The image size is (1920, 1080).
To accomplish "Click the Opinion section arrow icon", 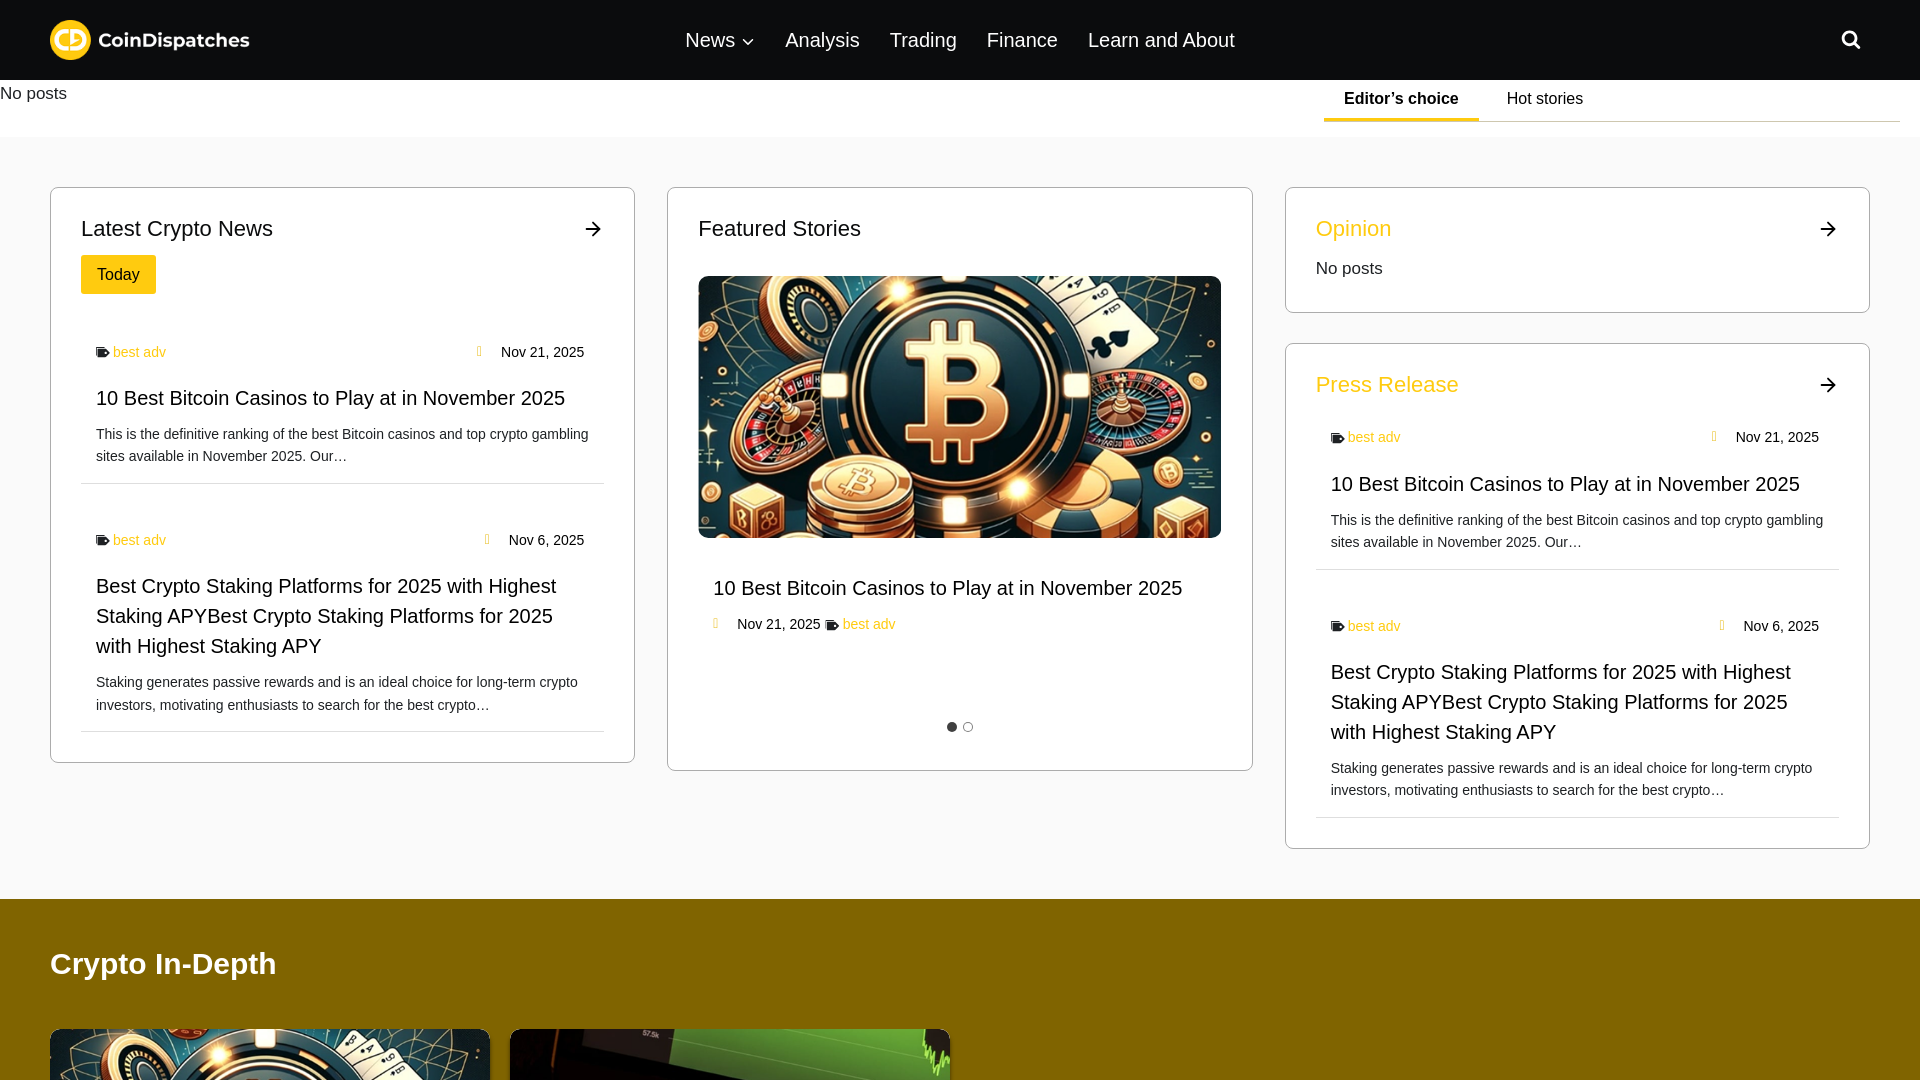I will pyautogui.click(x=1828, y=229).
